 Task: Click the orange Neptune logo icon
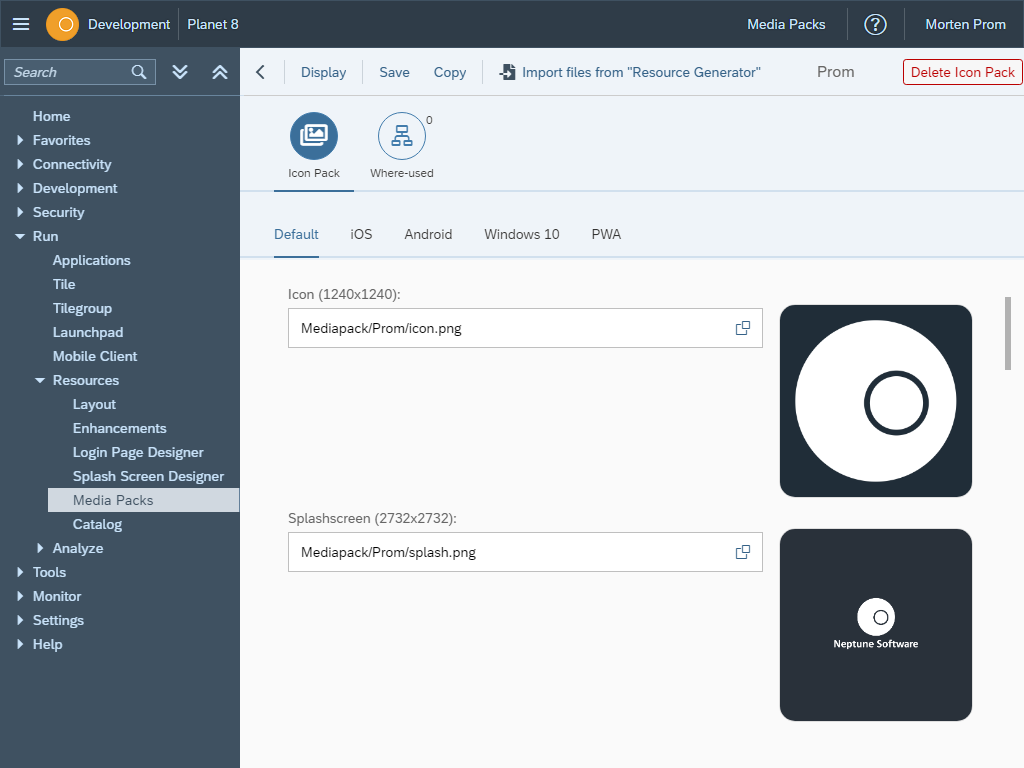62,24
